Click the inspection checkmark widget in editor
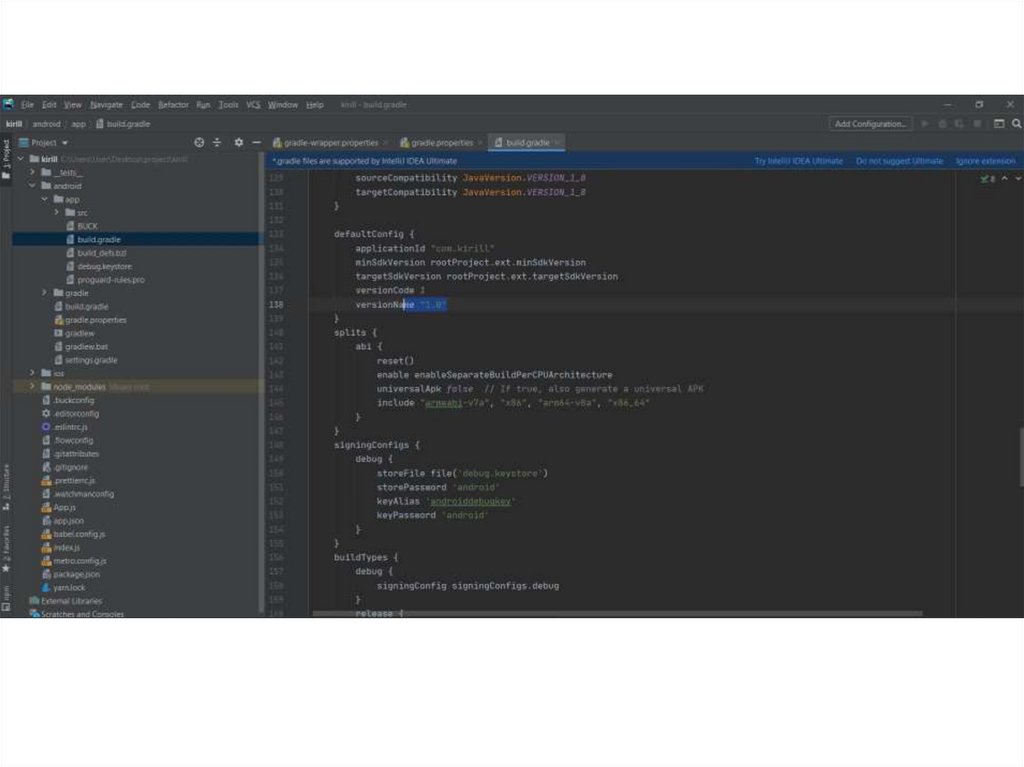 point(987,178)
